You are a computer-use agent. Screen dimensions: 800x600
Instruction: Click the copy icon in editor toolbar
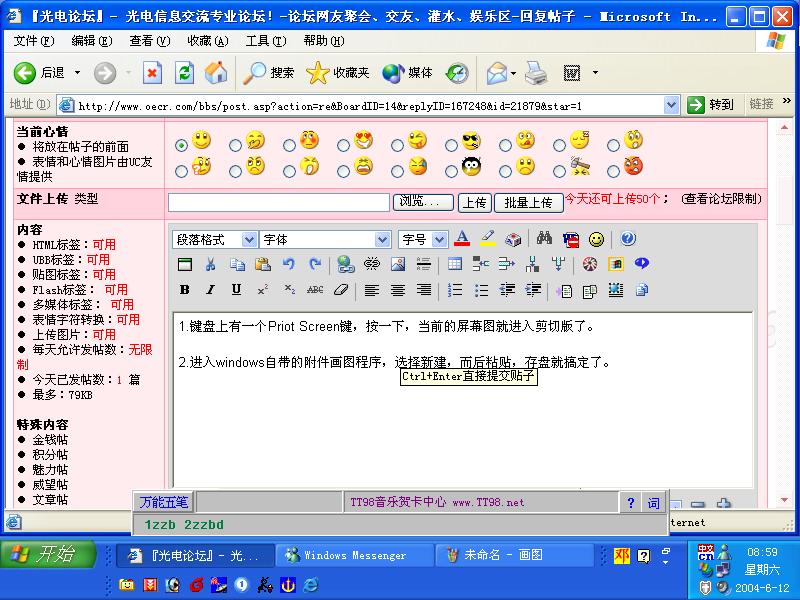coord(237,264)
